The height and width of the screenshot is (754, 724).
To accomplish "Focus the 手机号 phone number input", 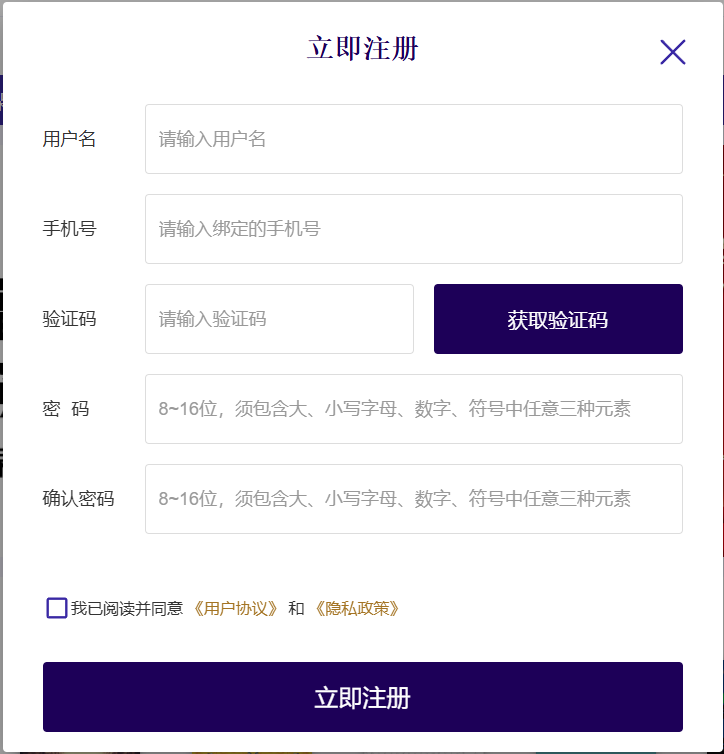I will point(413,229).
